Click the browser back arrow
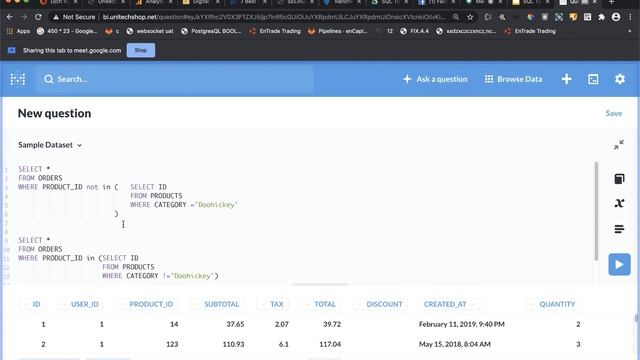The width and height of the screenshot is (640, 360). click(x=9, y=17)
